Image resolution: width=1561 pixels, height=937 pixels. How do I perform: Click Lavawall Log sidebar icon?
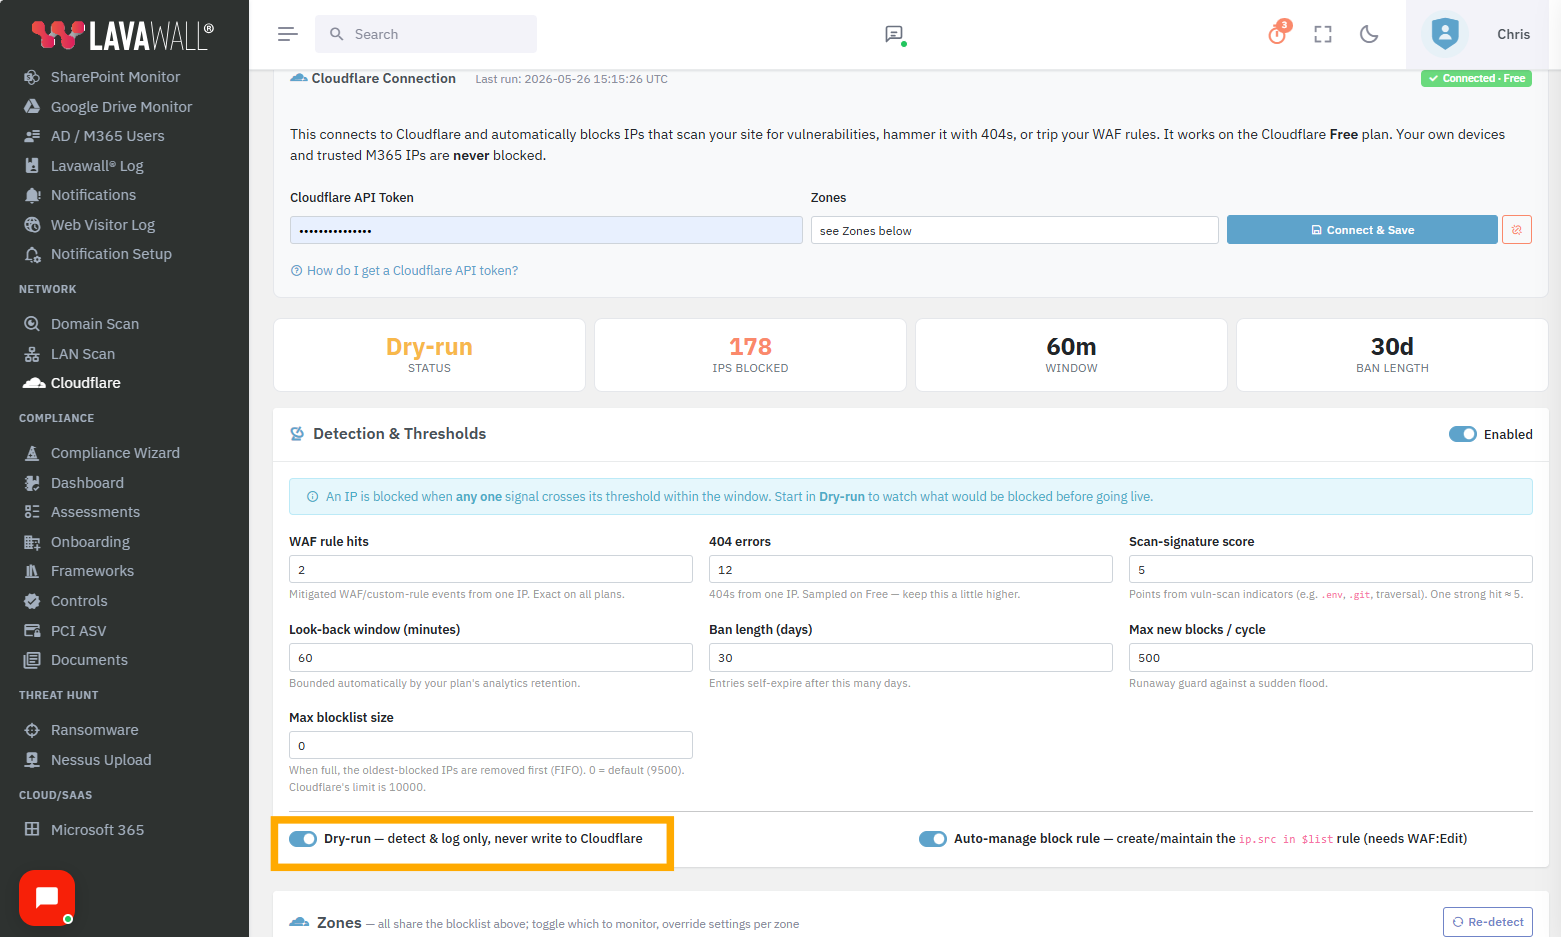(x=32, y=166)
